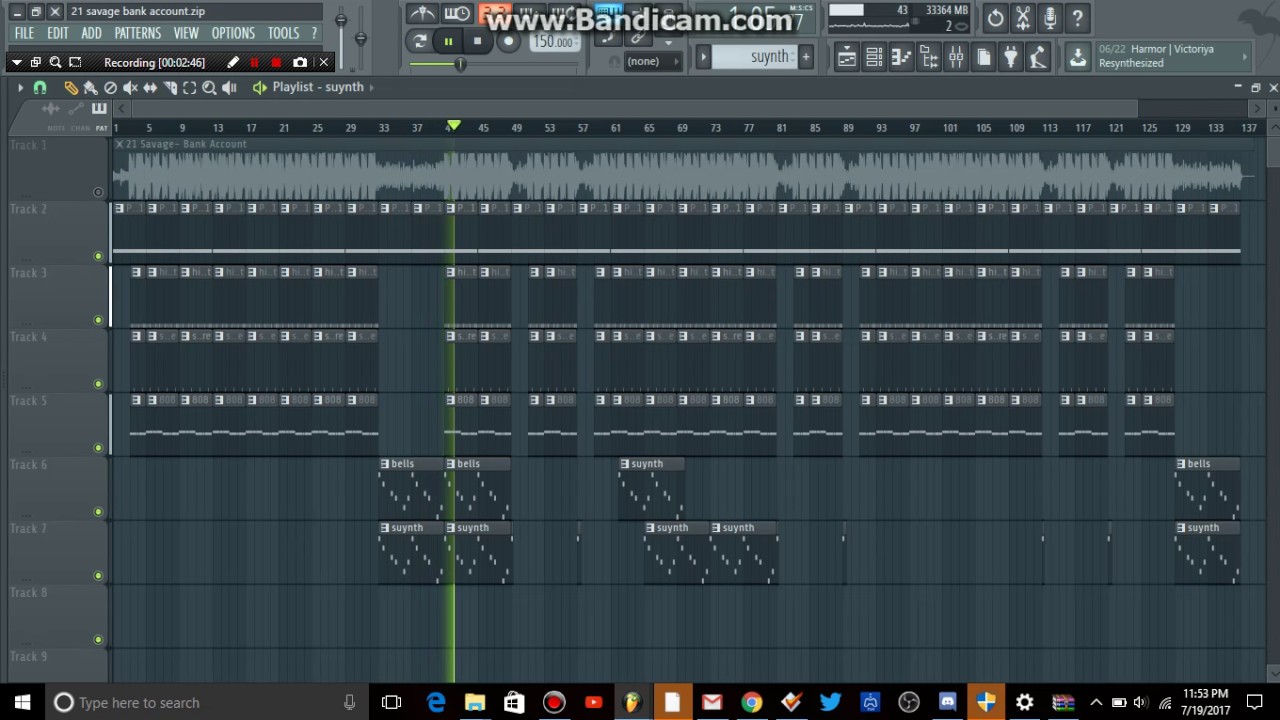Click the Bandicam drawing pencil icon
The width and height of the screenshot is (1280, 720).
pos(233,62)
